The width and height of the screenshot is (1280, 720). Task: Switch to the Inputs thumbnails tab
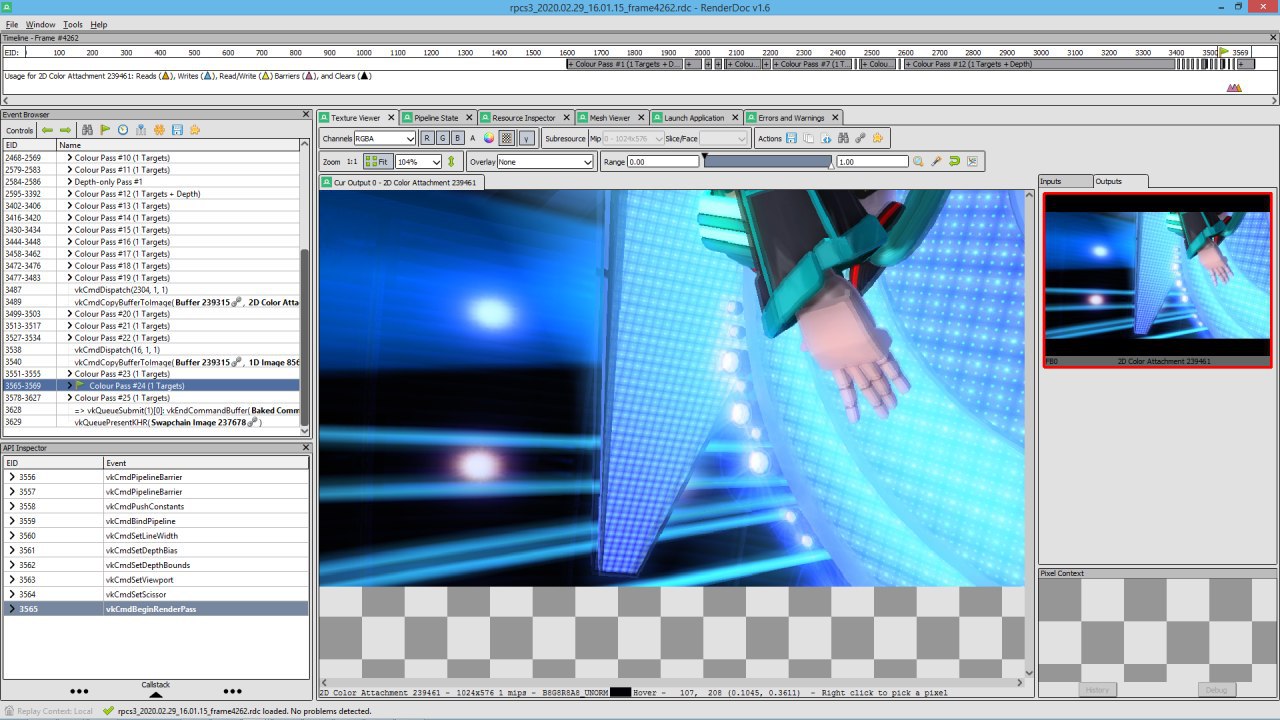pos(1064,181)
